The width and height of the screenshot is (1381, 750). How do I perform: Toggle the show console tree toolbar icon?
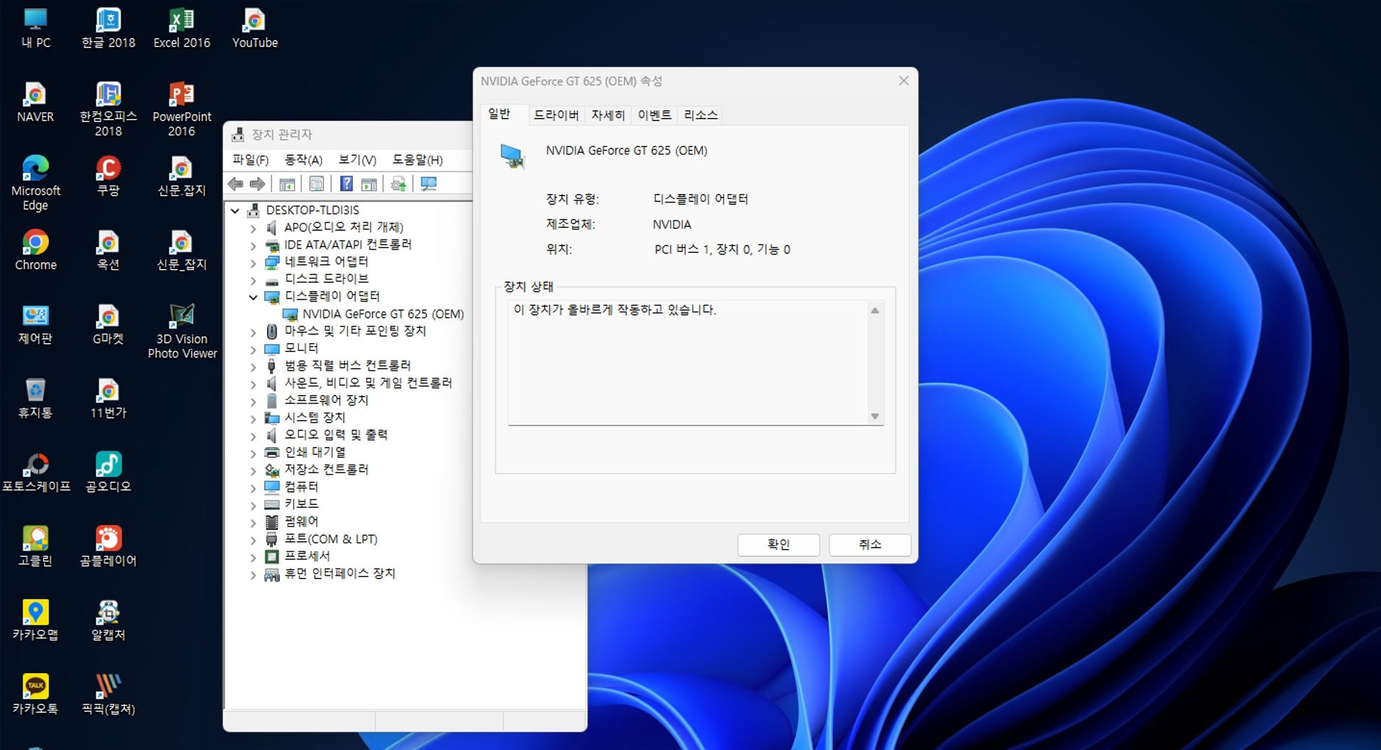tap(287, 183)
